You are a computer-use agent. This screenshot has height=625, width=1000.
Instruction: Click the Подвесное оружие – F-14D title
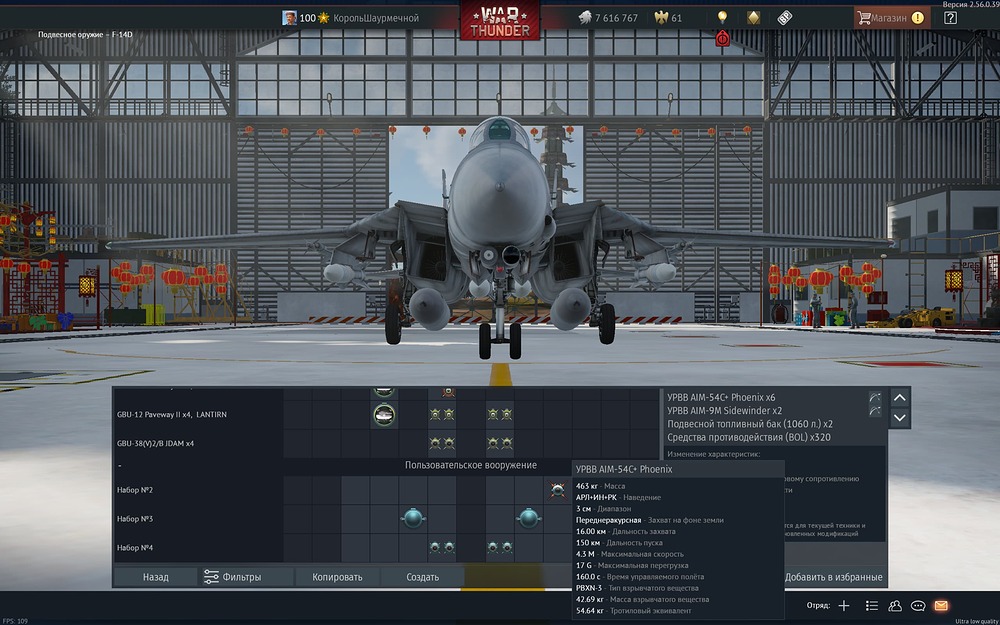(x=85, y=34)
